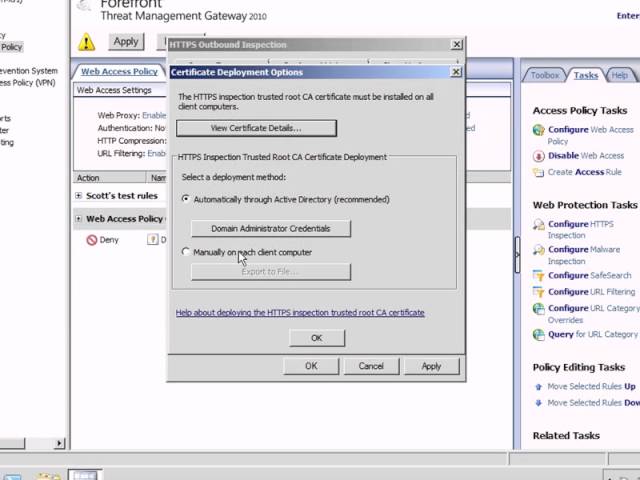This screenshot has width=640, height=480.
Task: Switch to the Web Access Policy tab
Action: click(119, 71)
